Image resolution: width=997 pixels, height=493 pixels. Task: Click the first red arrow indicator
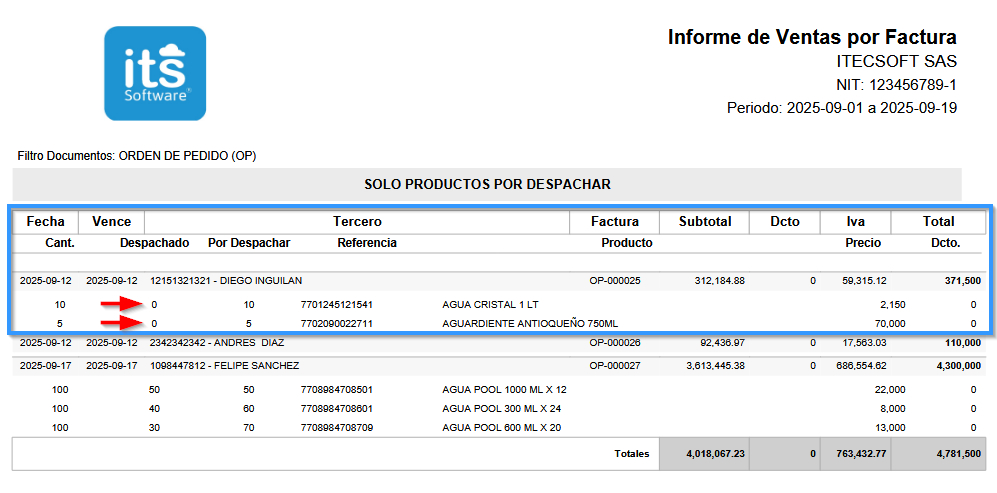click(121, 303)
